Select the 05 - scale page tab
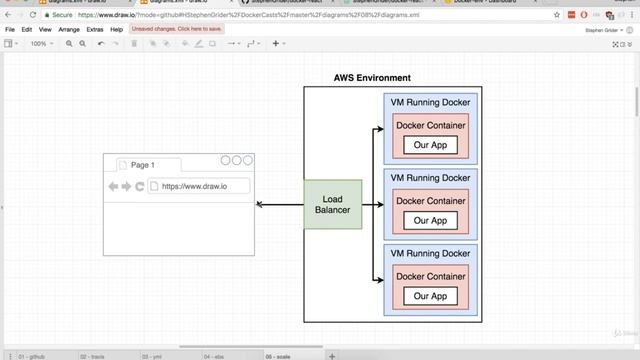Viewport: 640px width, 360px height. click(278, 357)
